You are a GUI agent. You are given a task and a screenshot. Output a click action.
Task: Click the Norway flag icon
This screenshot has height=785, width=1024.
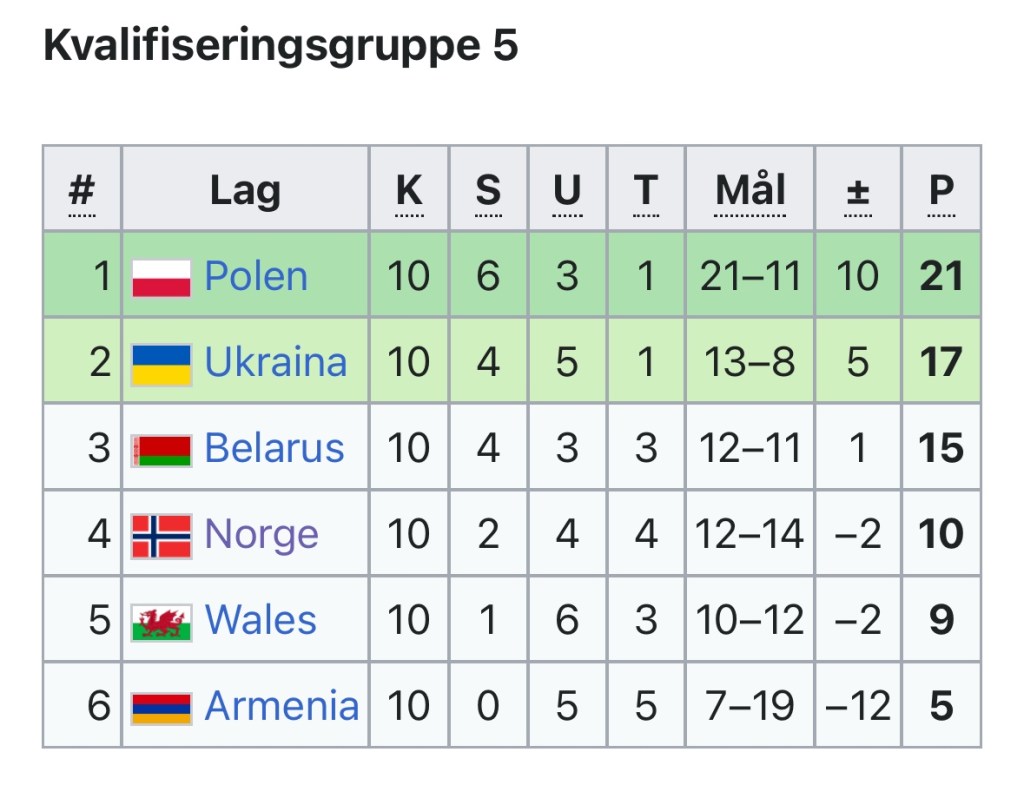pos(161,535)
